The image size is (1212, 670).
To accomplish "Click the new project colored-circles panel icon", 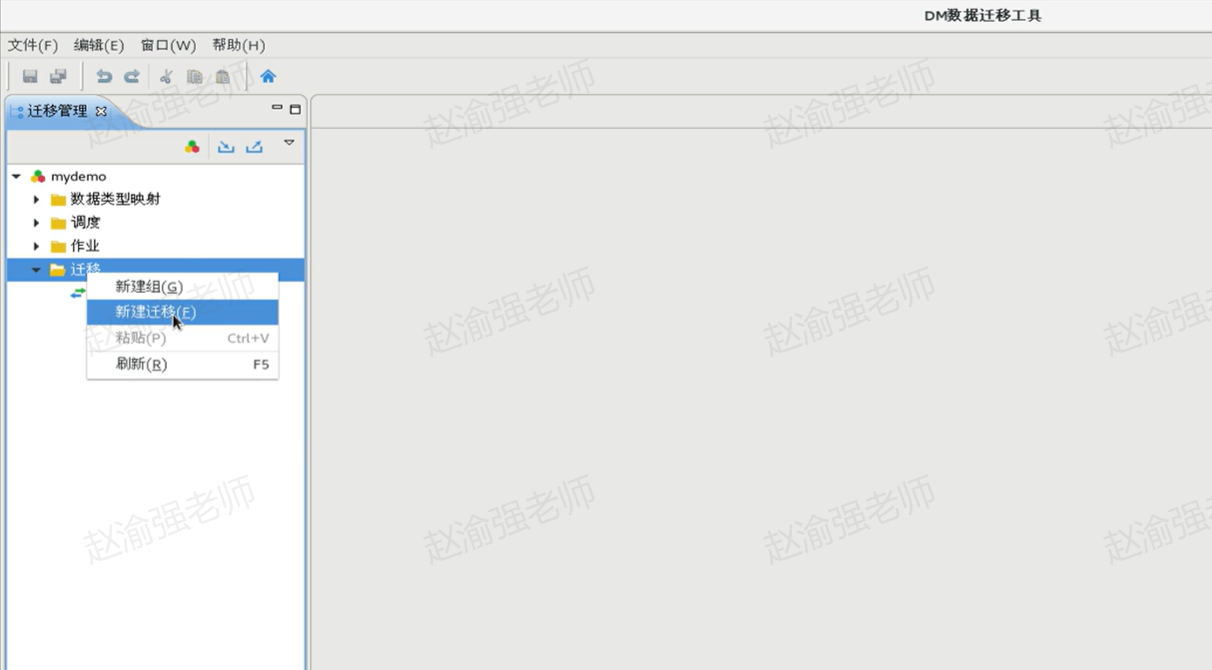I will click(192, 147).
